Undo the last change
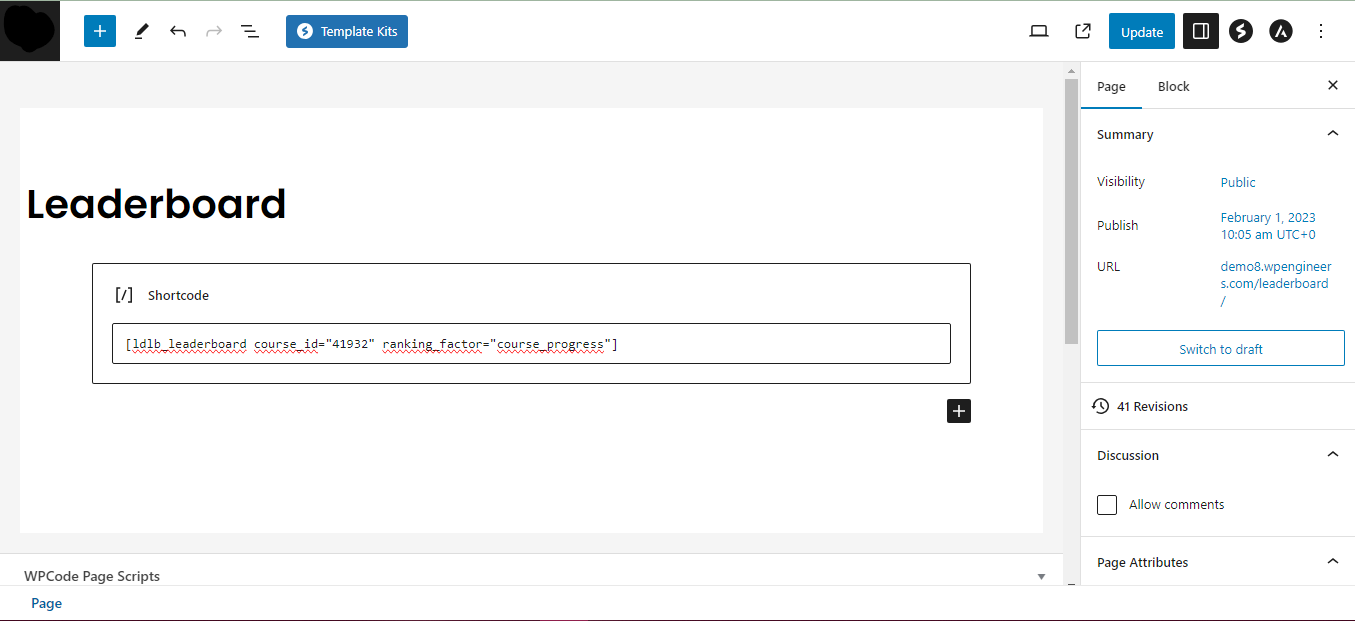This screenshot has height=621, width=1355. pyautogui.click(x=178, y=31)
